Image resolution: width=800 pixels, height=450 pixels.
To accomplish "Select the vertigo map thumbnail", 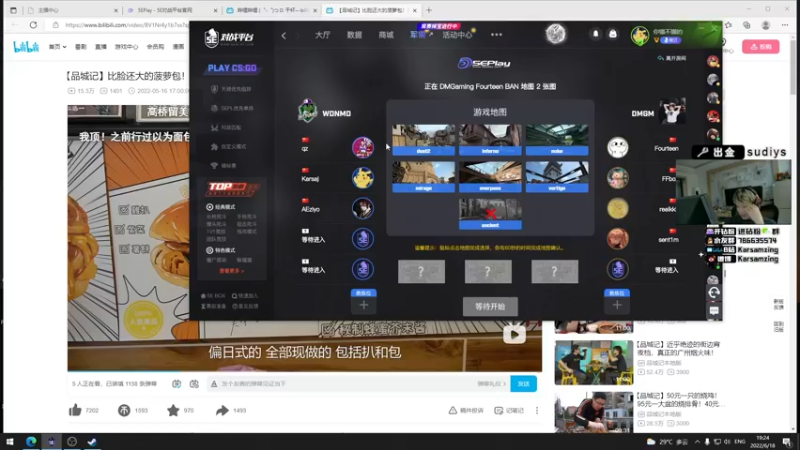I will pyautogui.click(x=557, y=177).
